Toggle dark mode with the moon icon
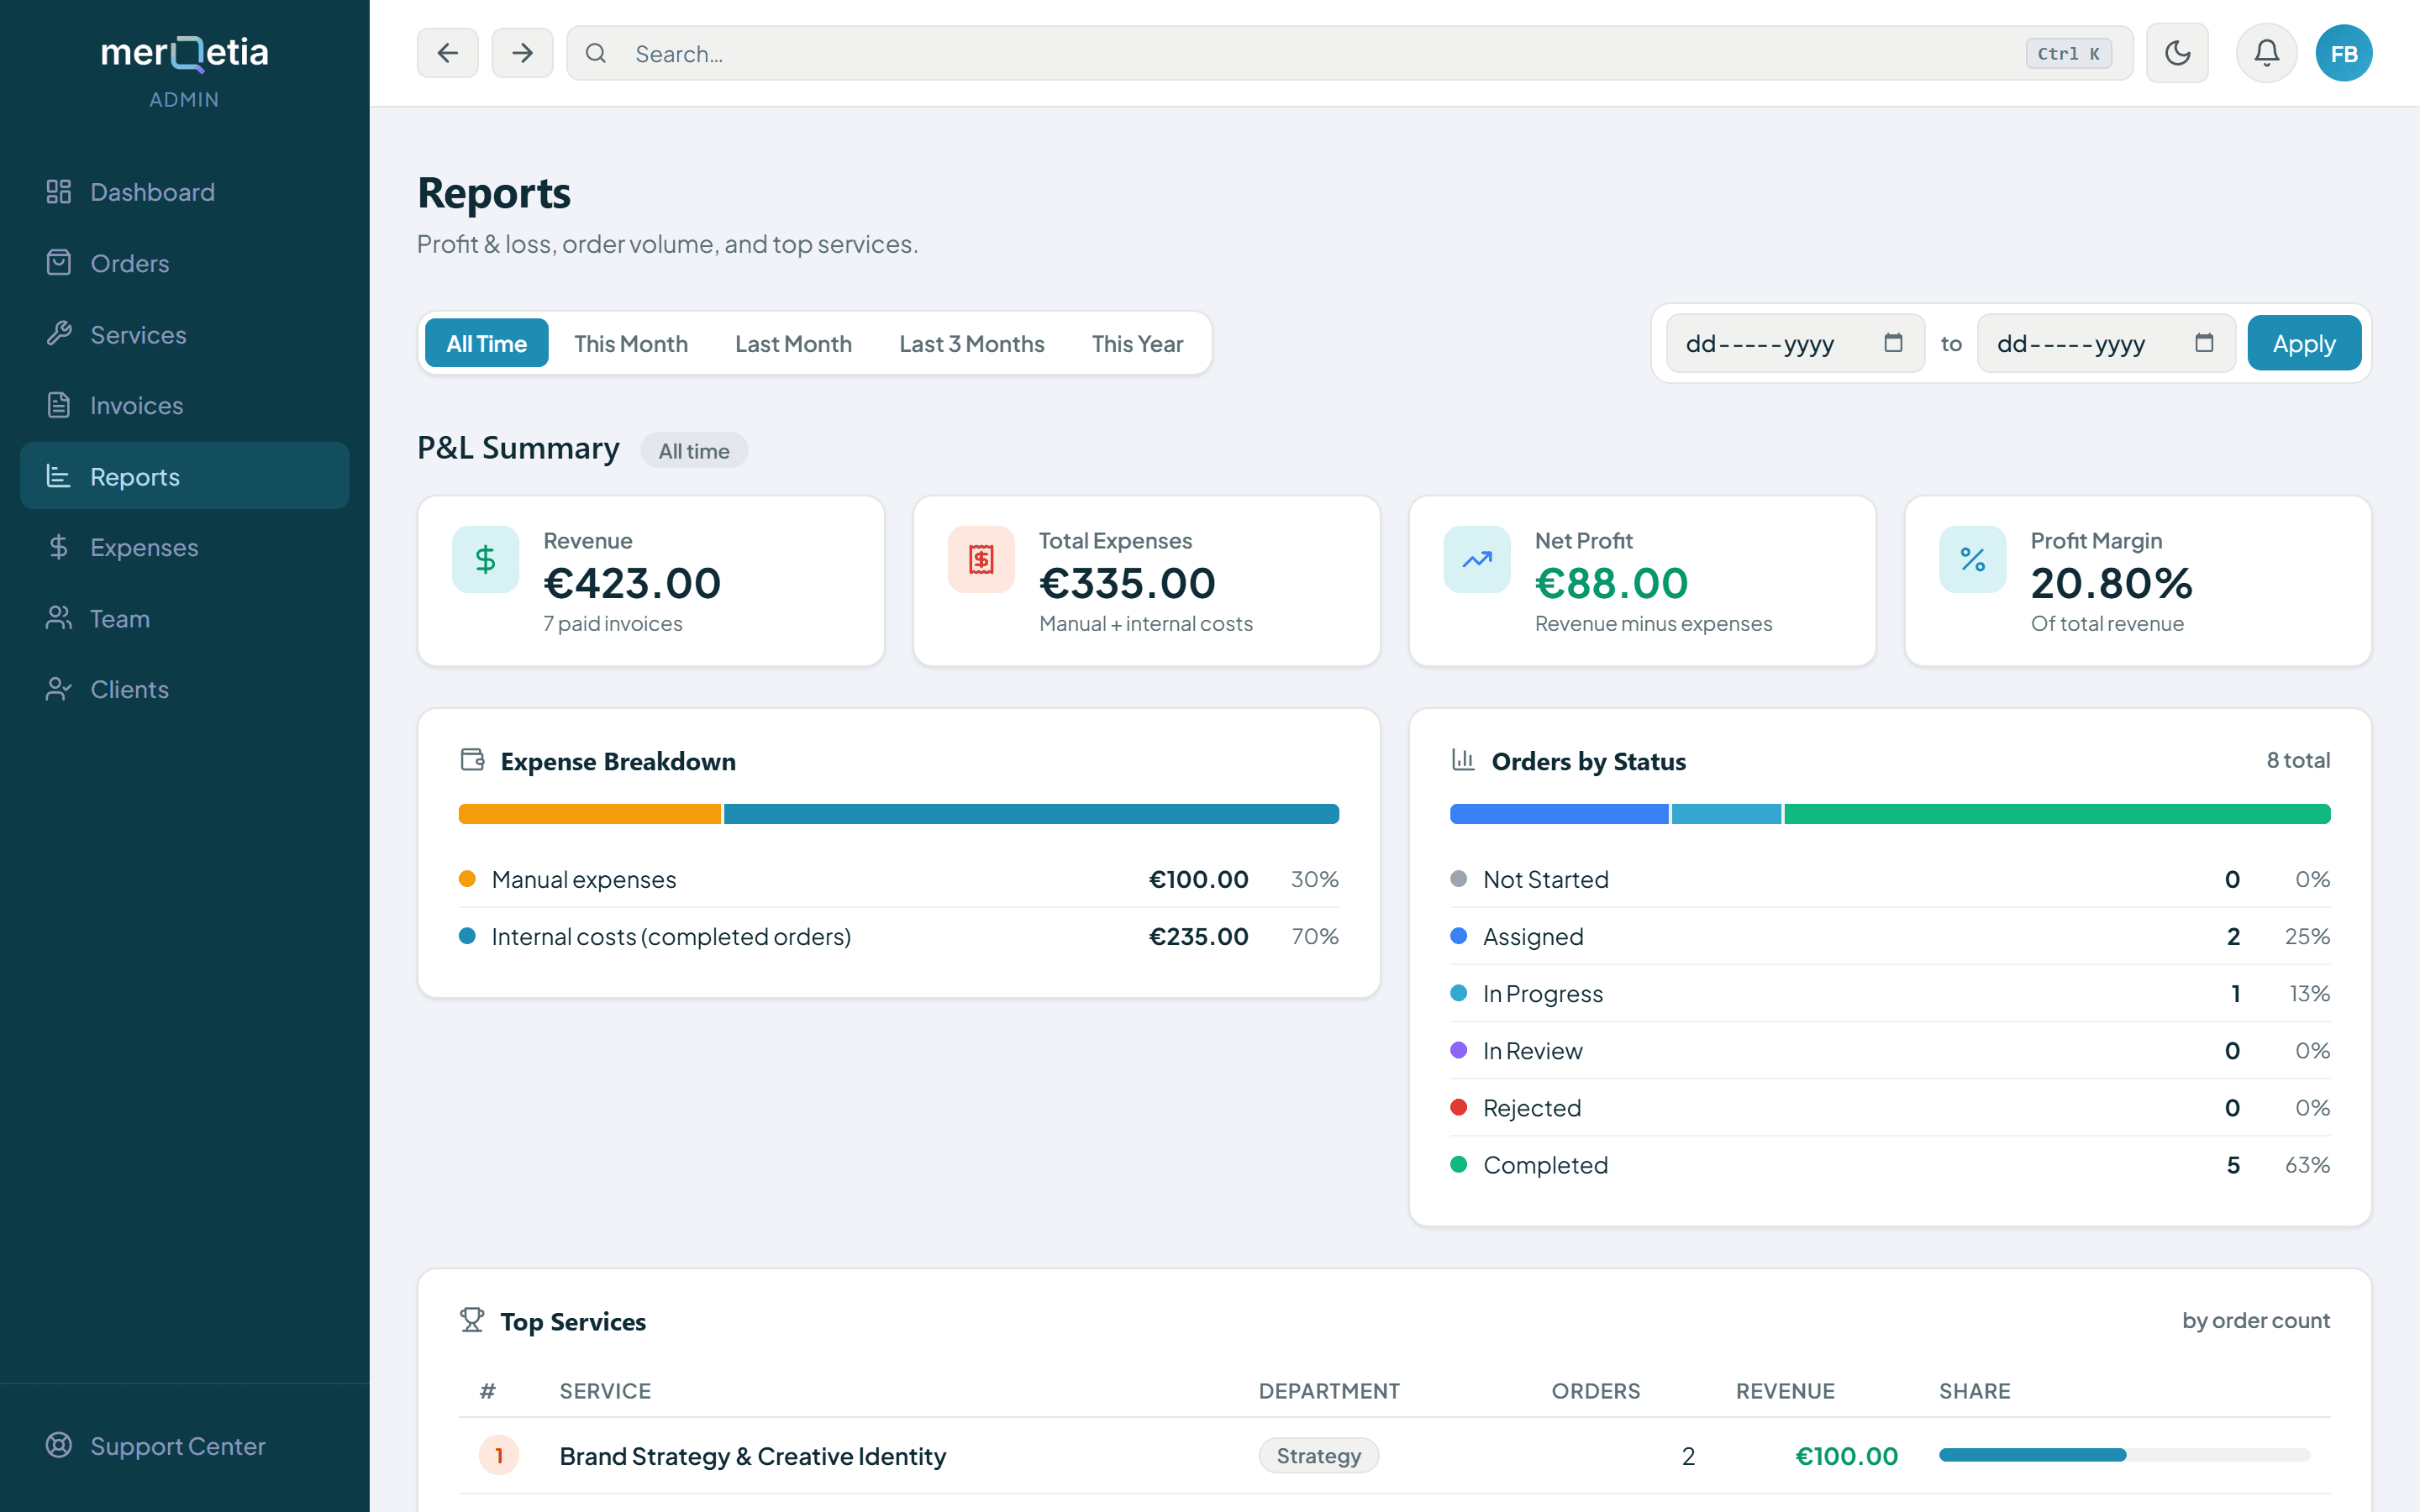 [x=2177, y=53]
